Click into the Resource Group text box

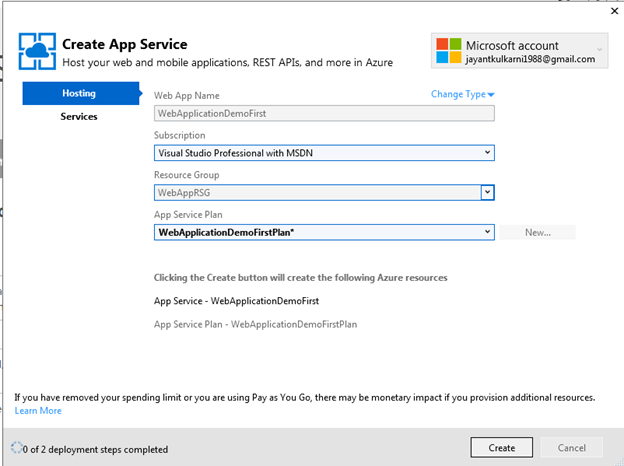316,192
